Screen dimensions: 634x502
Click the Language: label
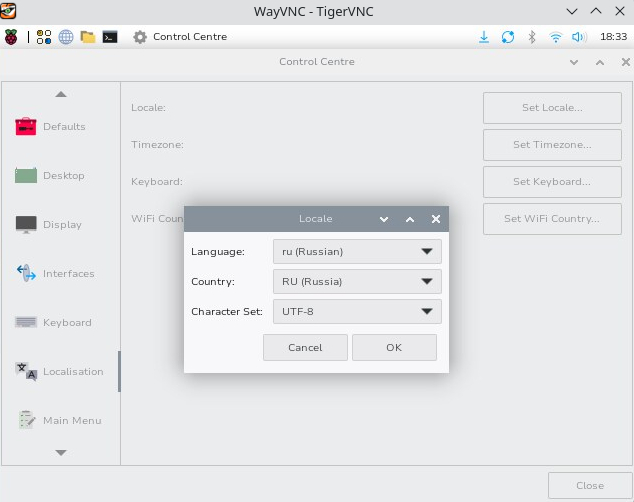pyautogui.click(x=218, y=251)
